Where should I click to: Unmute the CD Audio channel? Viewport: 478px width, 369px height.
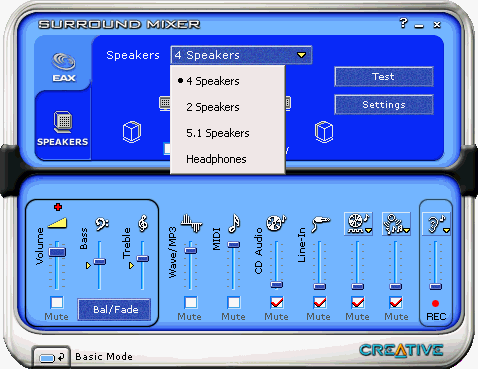pos(277,303)
